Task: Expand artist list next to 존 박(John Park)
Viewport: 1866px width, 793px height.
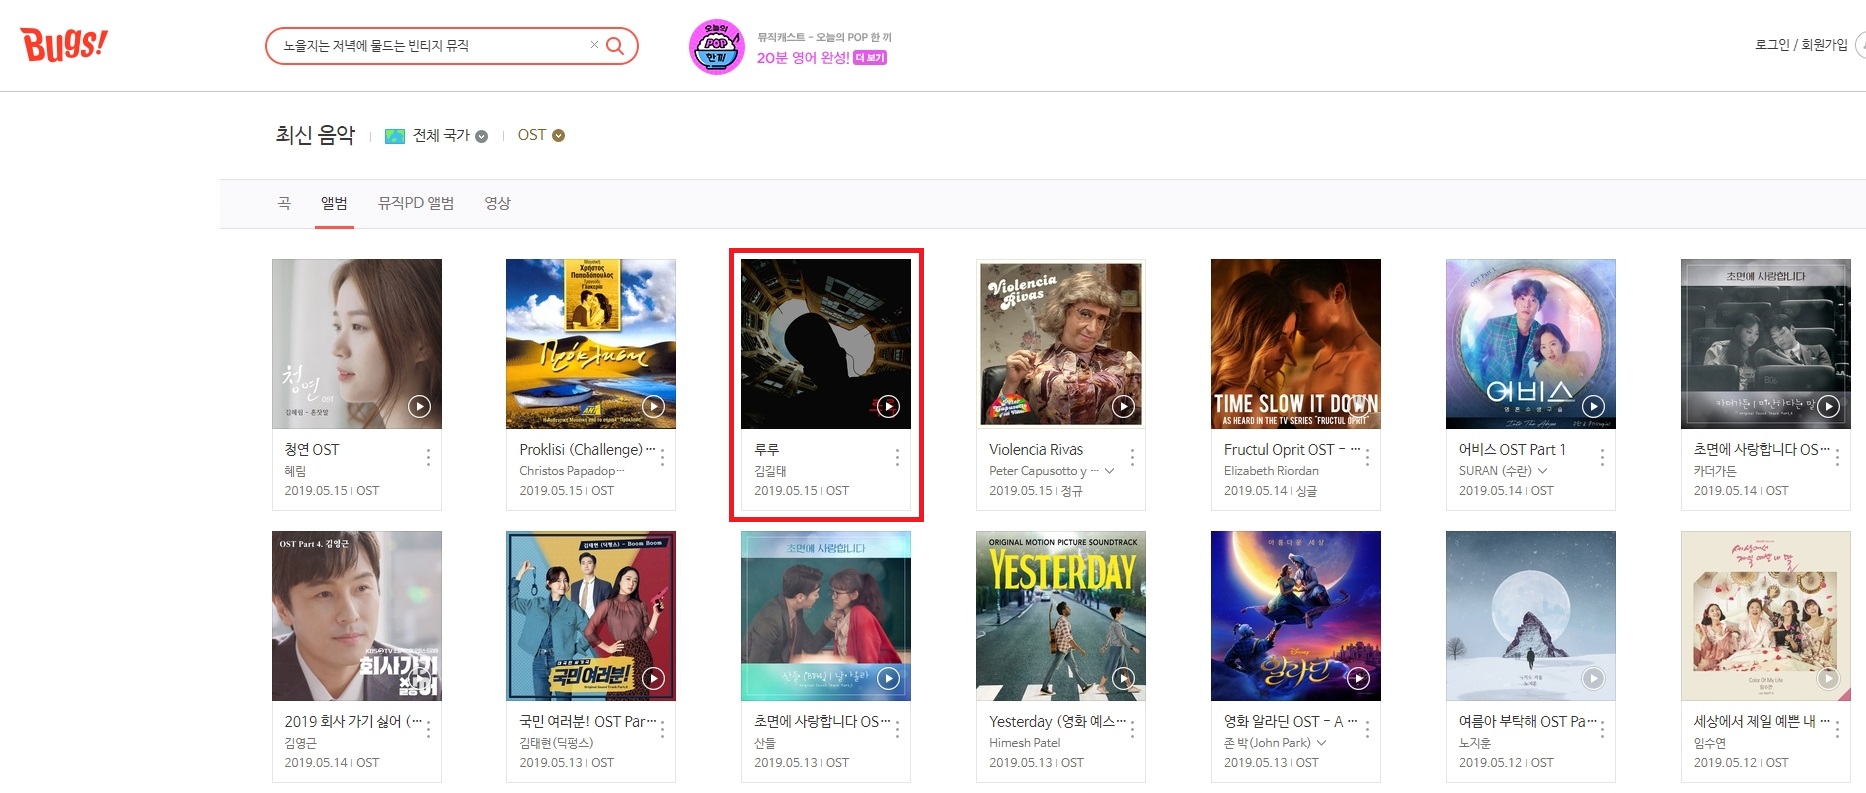Action: [x=1321, y=743]
